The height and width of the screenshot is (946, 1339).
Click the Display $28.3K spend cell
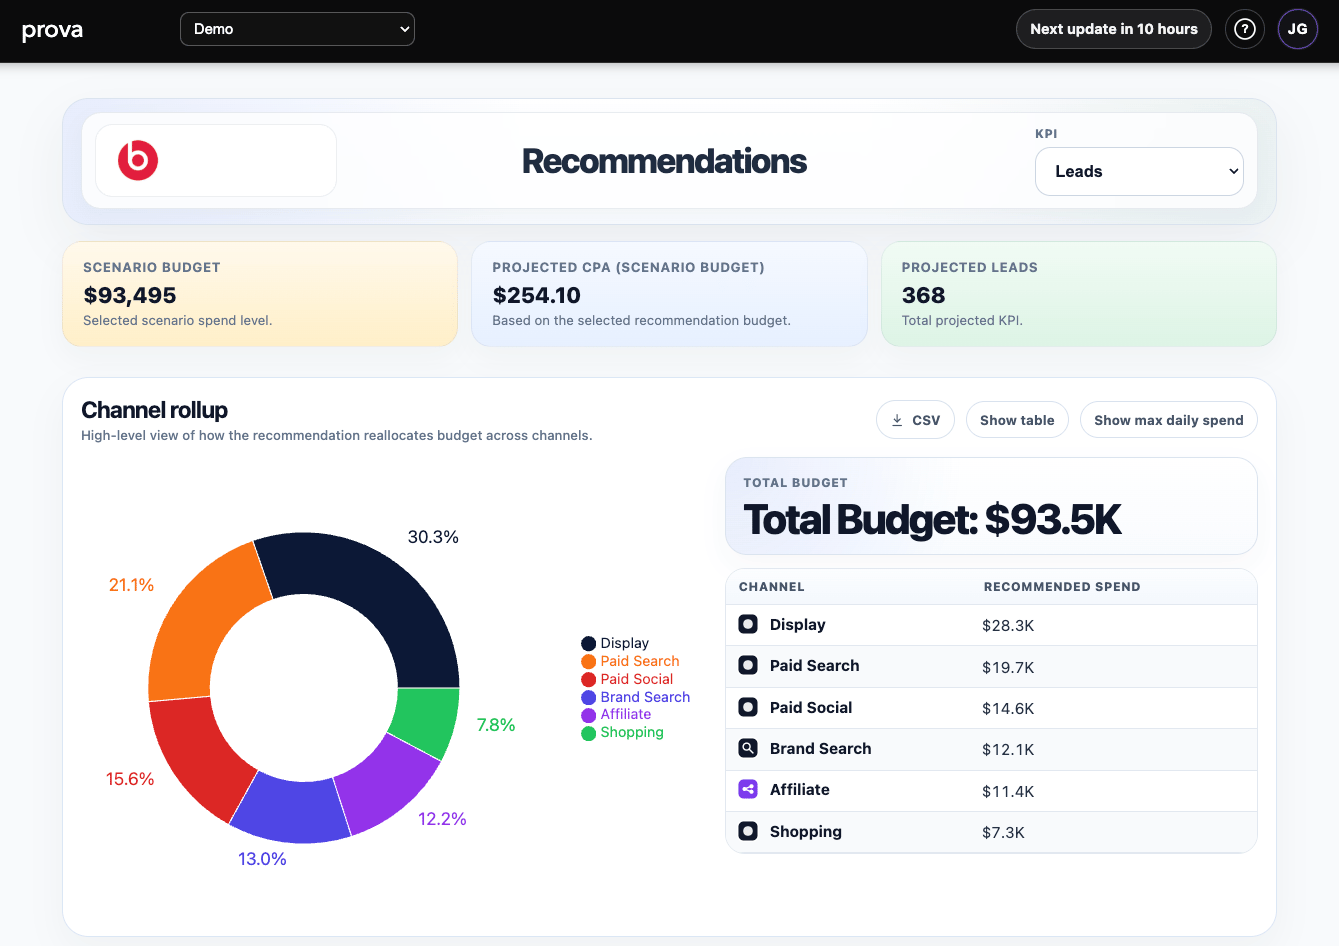tap(1008, 626)
